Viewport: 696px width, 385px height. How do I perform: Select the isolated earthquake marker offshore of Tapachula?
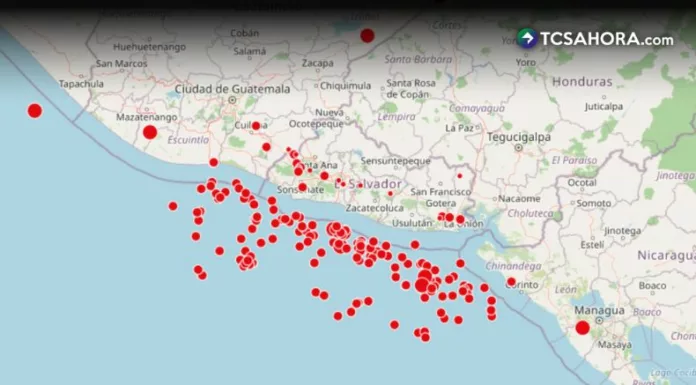[35, 111]
